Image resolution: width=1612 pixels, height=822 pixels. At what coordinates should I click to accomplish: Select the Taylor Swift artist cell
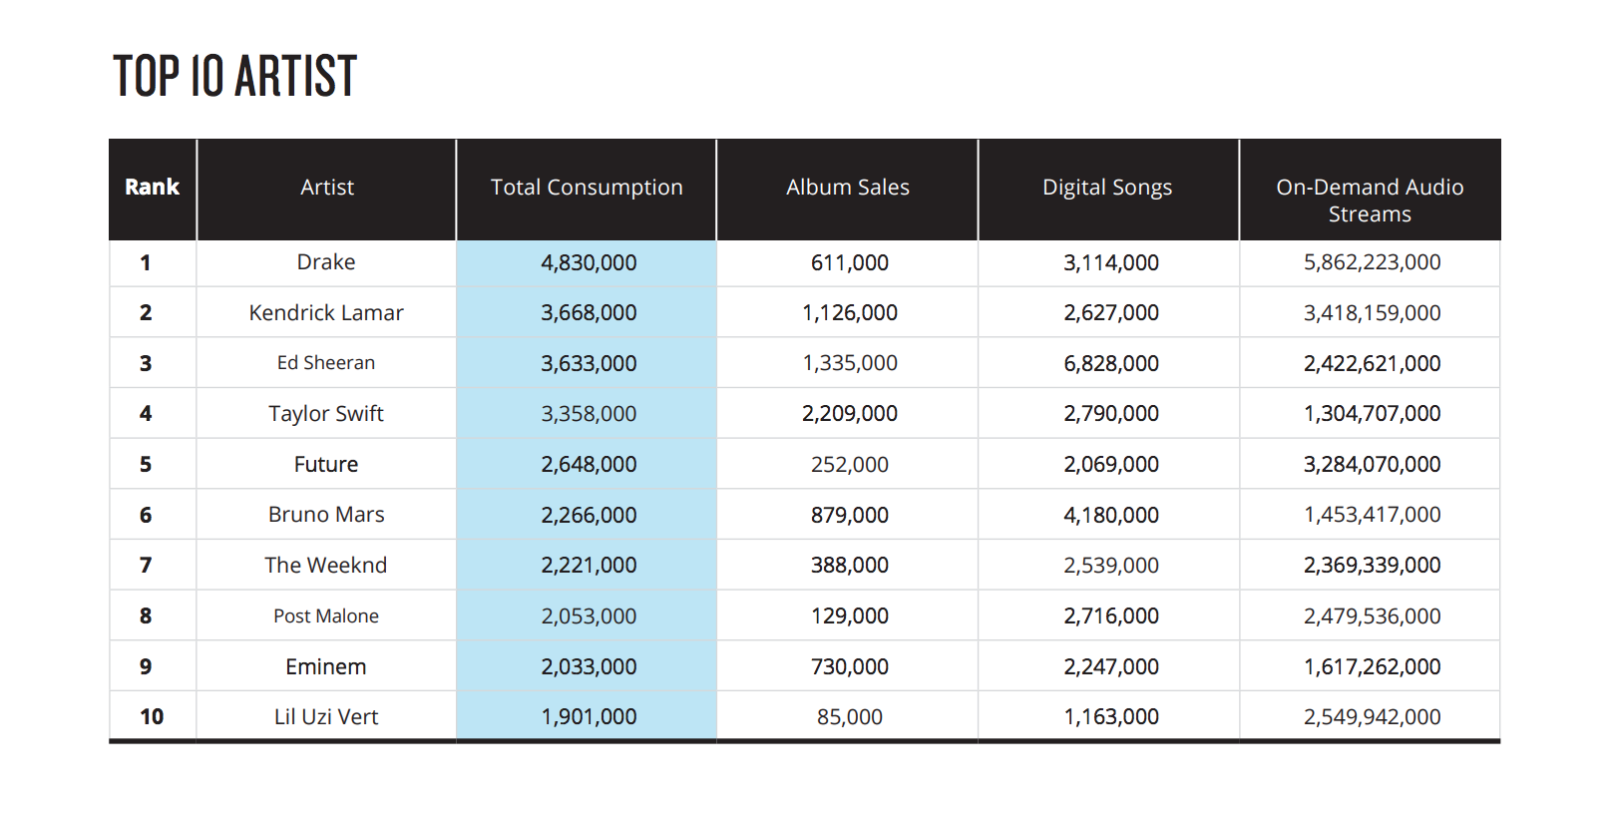(326, 414)
